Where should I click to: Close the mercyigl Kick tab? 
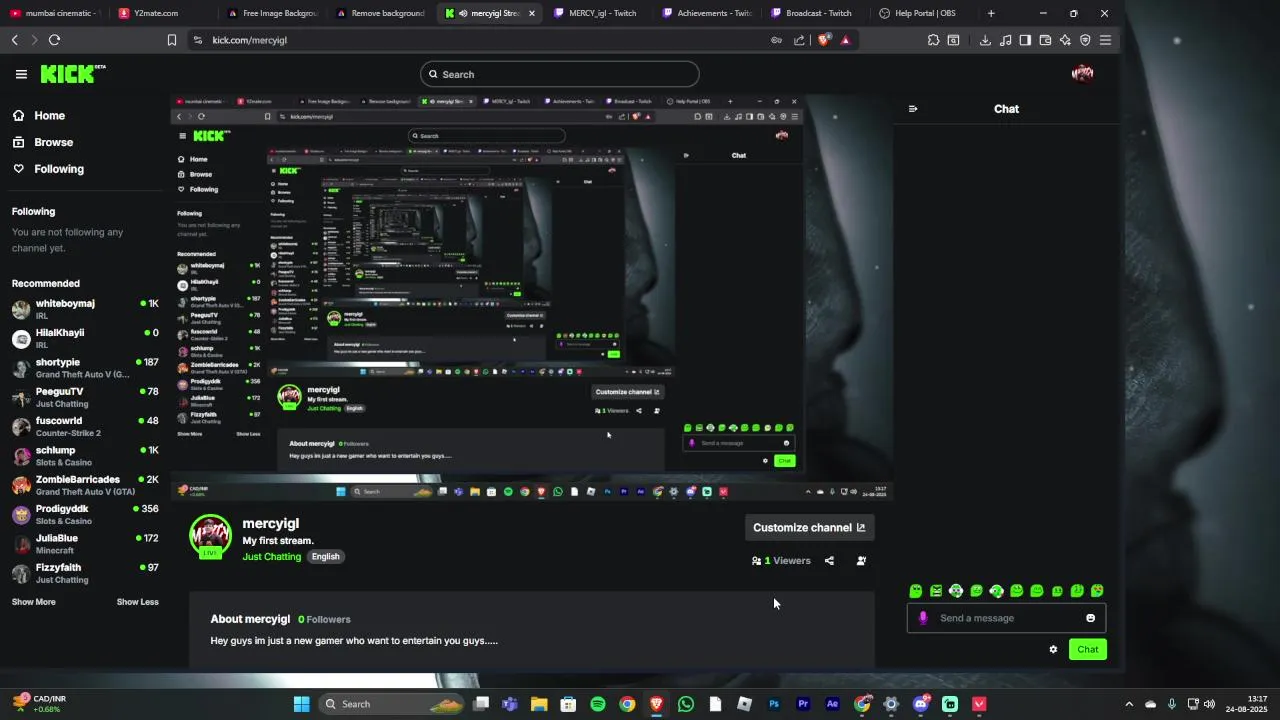pyautogui.click(x=532, y=13)
